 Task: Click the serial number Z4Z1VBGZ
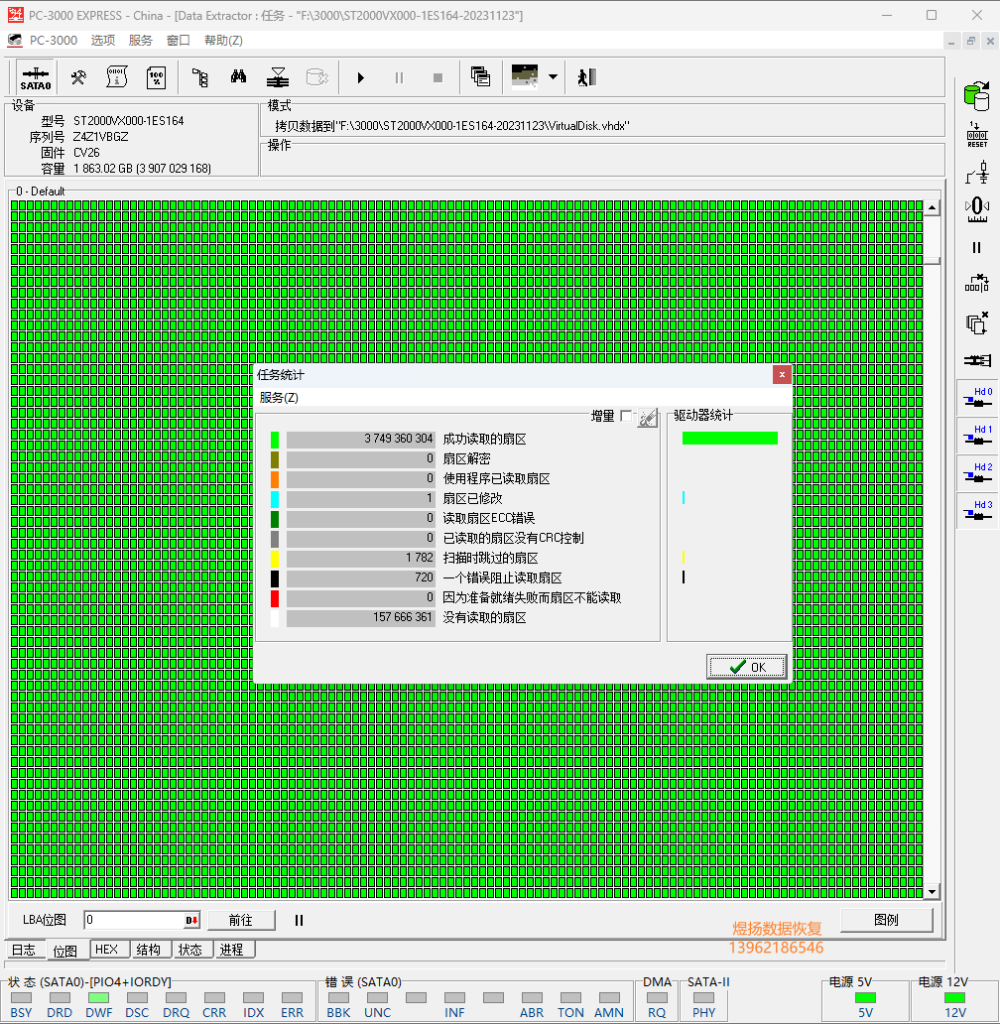pyautogui.click(x=101, y=136)
